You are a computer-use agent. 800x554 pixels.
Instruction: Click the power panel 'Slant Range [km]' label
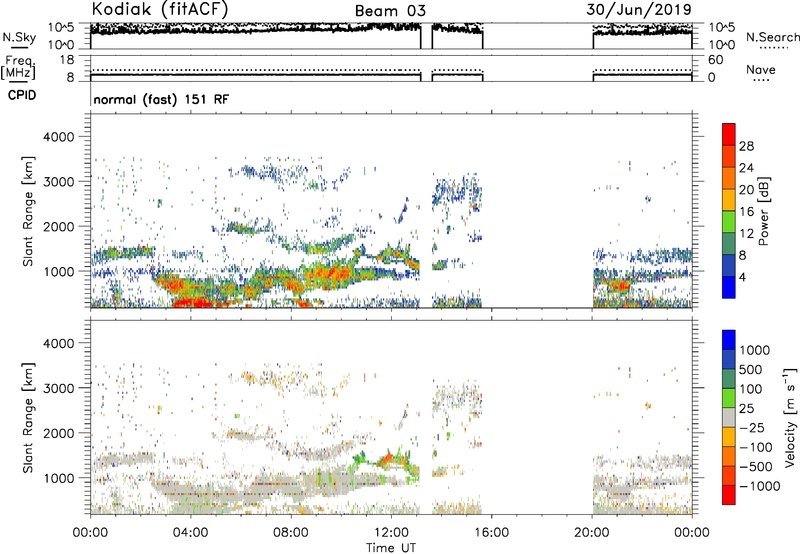(x=29, y=211)
